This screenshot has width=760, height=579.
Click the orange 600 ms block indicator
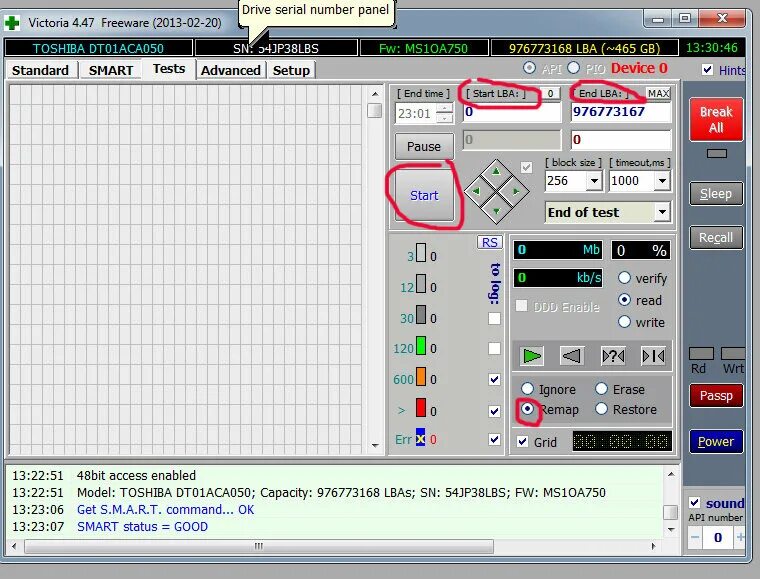click(421, 377)
